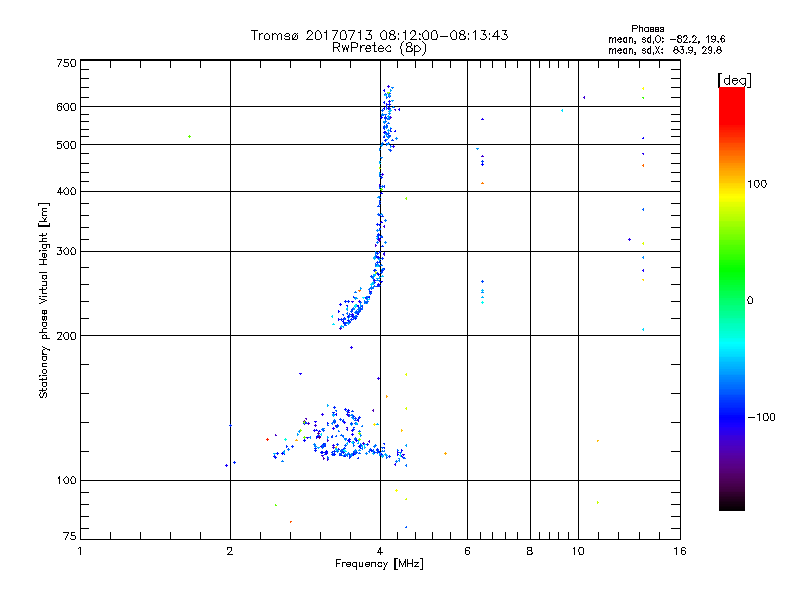This screenshot has height=600, width=800.
Task: Click the 'RwPretec (8p)' subtitle
Action: 379,48
